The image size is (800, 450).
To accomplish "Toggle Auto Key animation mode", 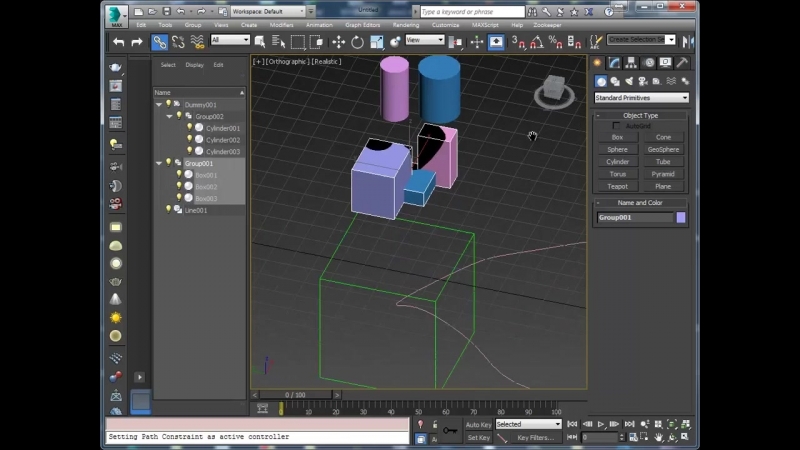I will coord(478,424).
